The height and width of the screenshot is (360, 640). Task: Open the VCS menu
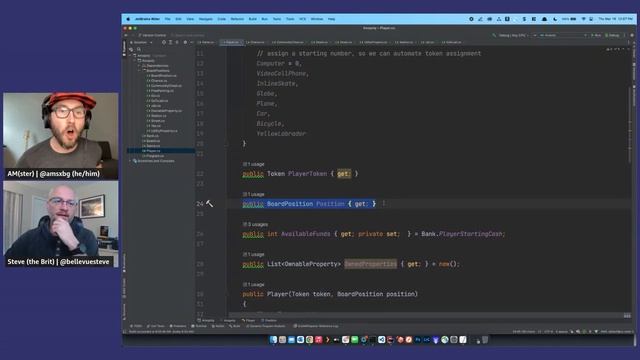pos(302,19)
